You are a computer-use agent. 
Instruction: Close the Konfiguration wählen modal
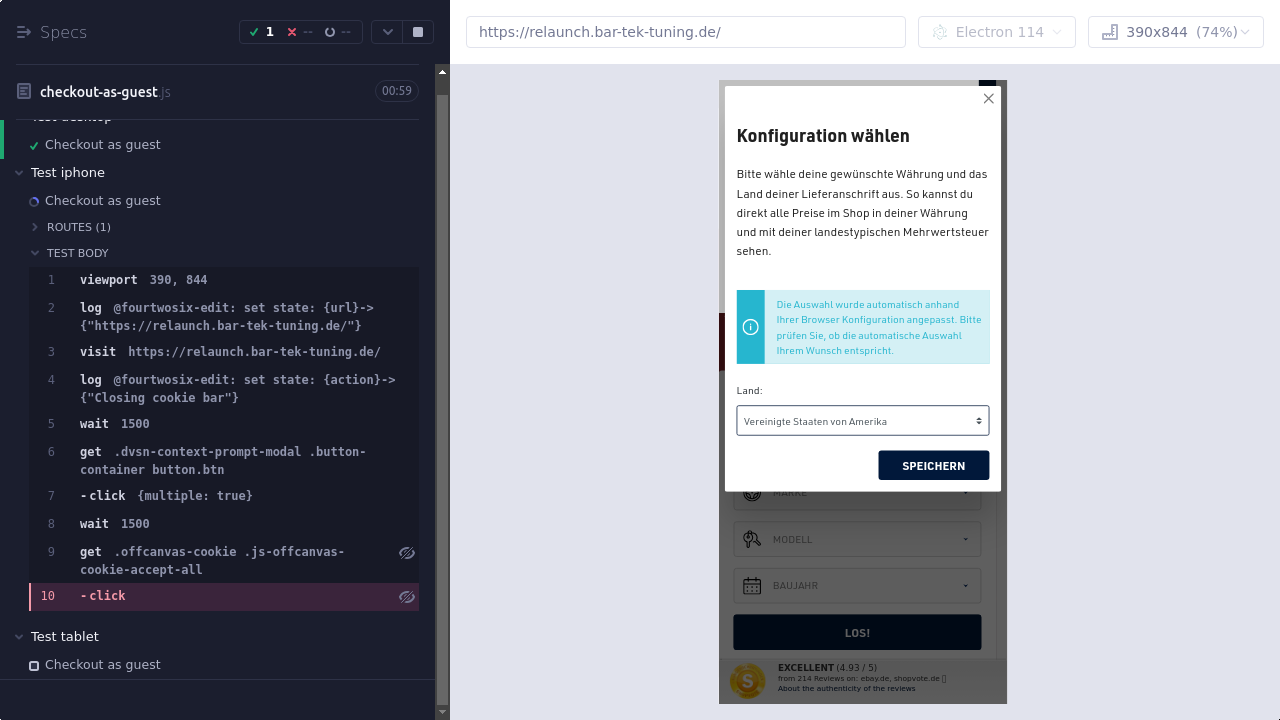click(988, 98)
